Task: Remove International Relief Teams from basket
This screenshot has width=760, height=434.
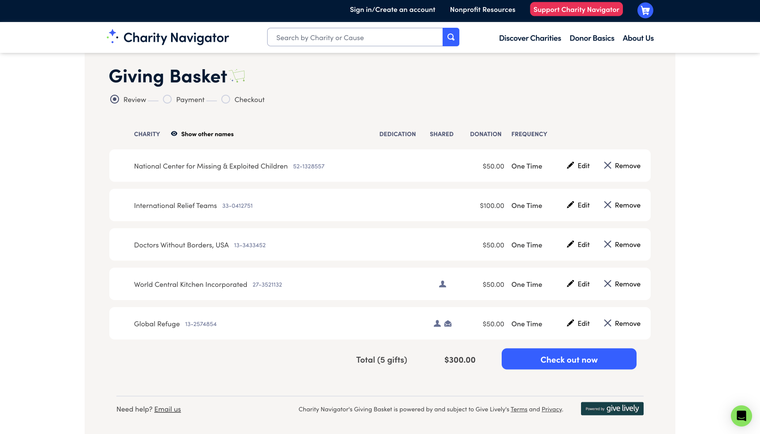Action: [622, 205]
